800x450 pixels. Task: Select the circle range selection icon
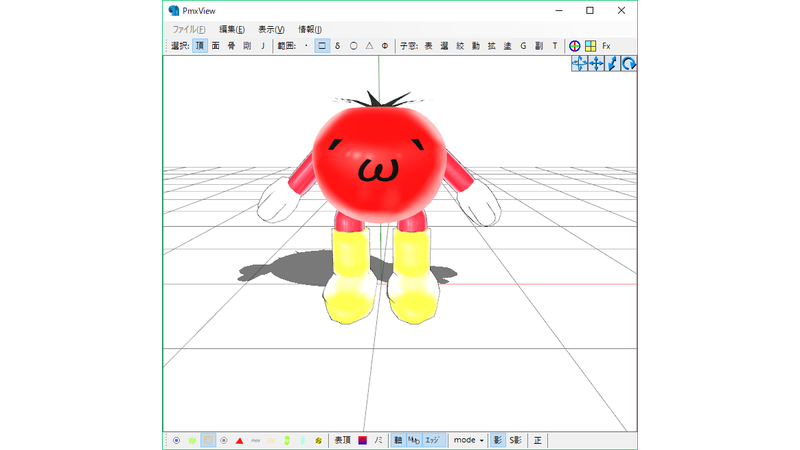pos(353,46)
